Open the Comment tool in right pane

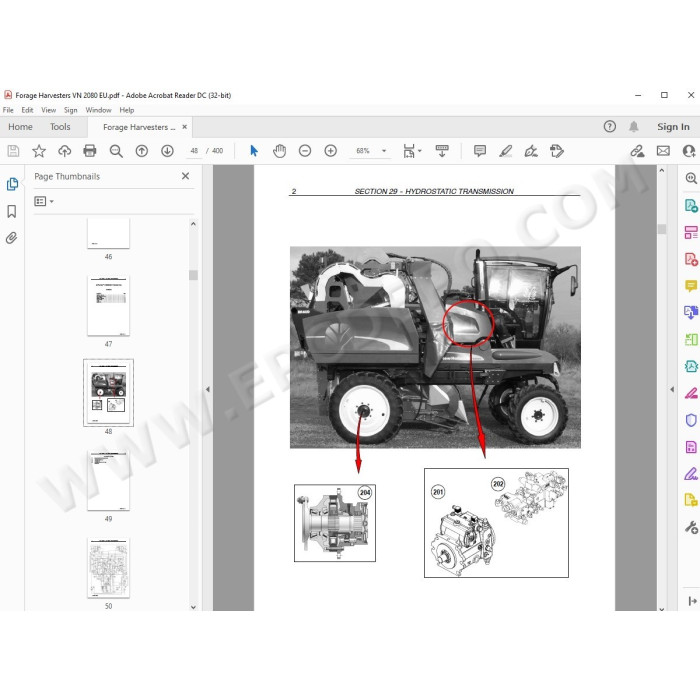691,286
